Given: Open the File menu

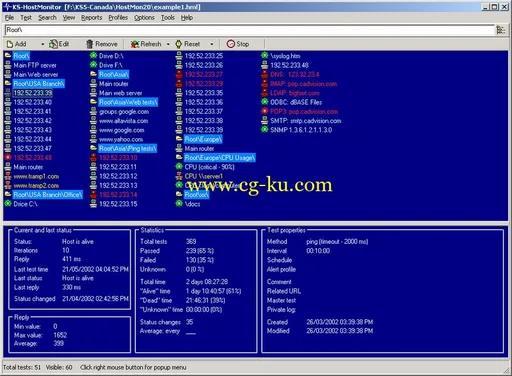Looking at the screenshot, I should click(x=9, y=18).
